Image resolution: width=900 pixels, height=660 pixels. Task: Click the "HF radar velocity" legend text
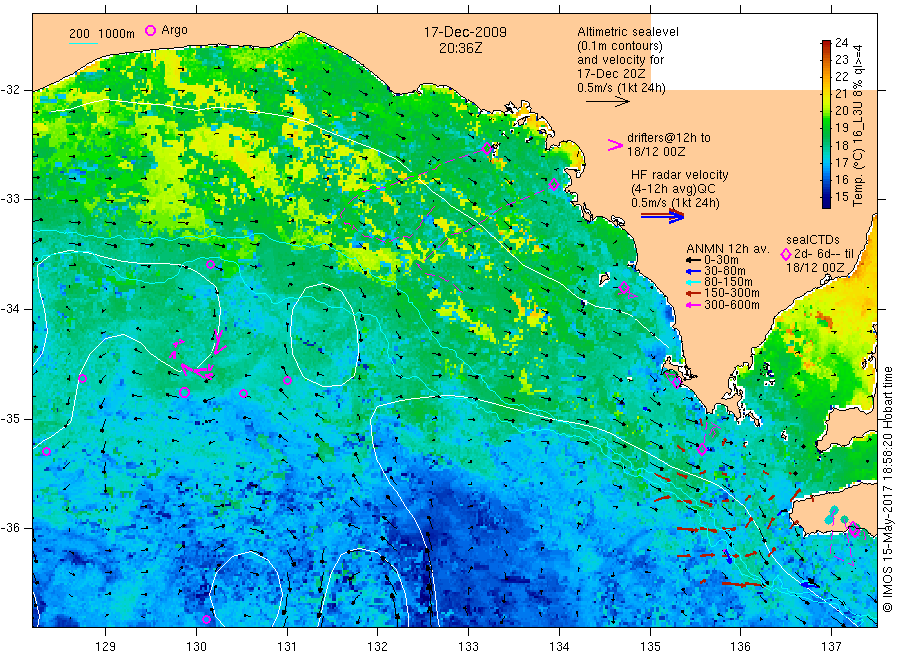(680, 174)
